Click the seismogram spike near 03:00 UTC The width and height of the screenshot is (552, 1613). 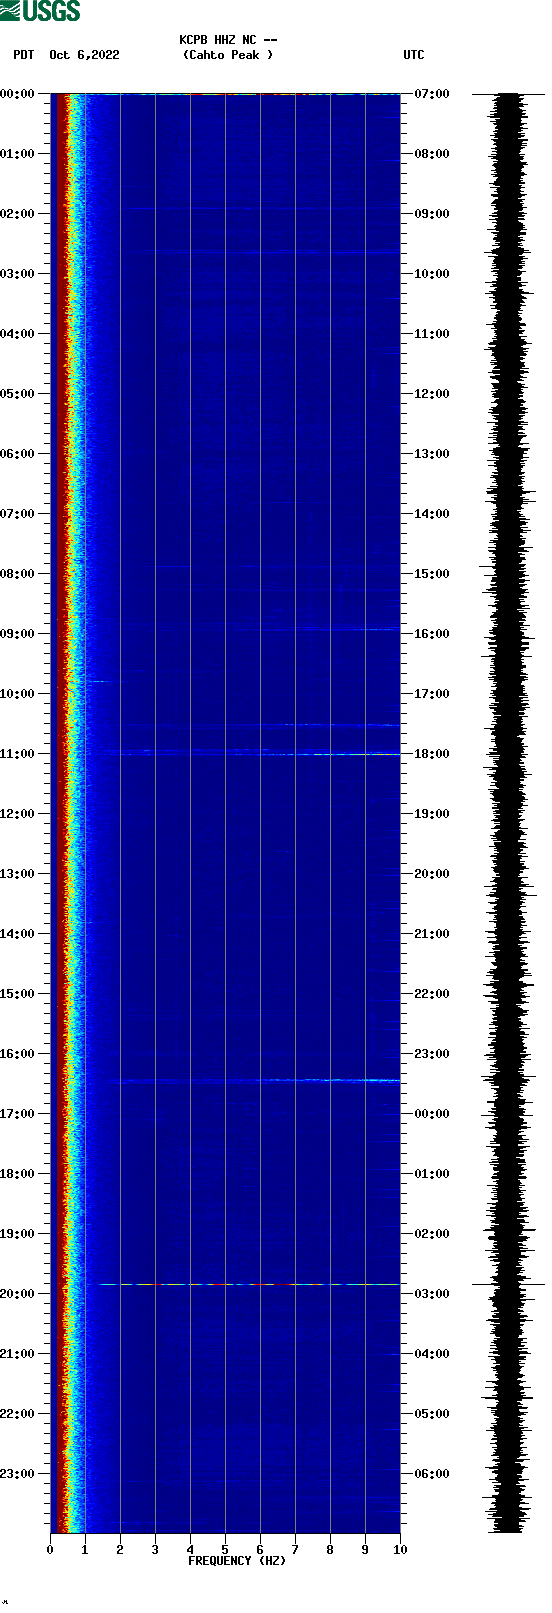pyautogui.click(x=508, y=1284)
